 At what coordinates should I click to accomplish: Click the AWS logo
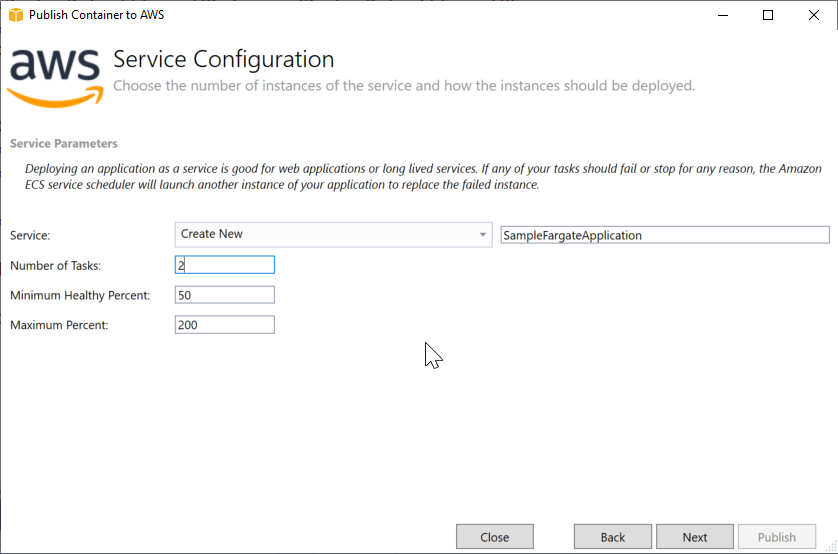click(56, 78)
